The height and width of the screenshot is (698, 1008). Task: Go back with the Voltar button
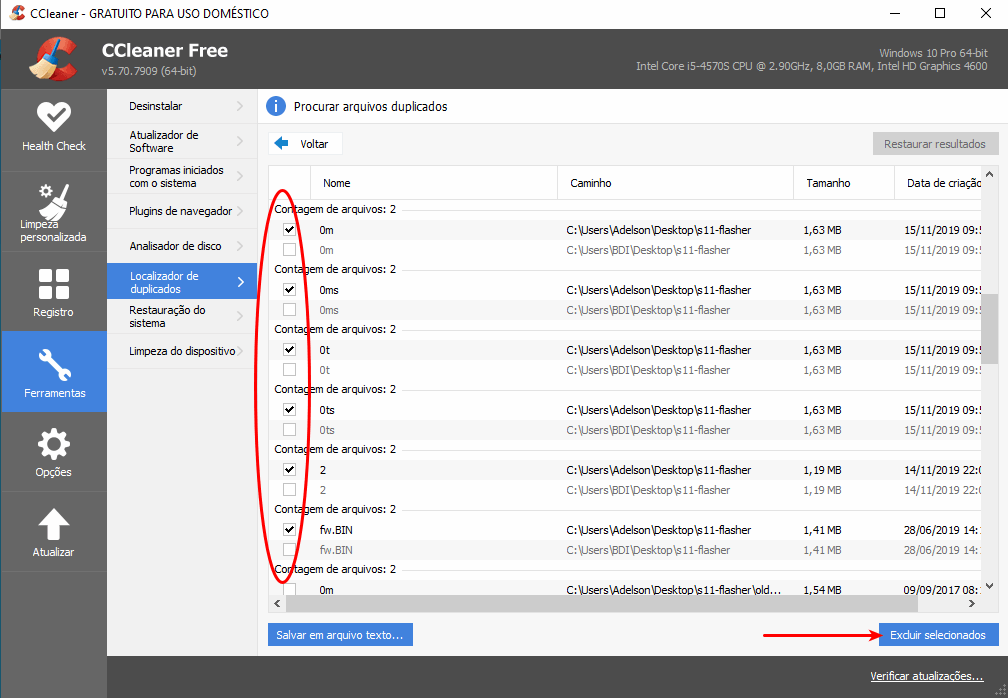(305, 143)
